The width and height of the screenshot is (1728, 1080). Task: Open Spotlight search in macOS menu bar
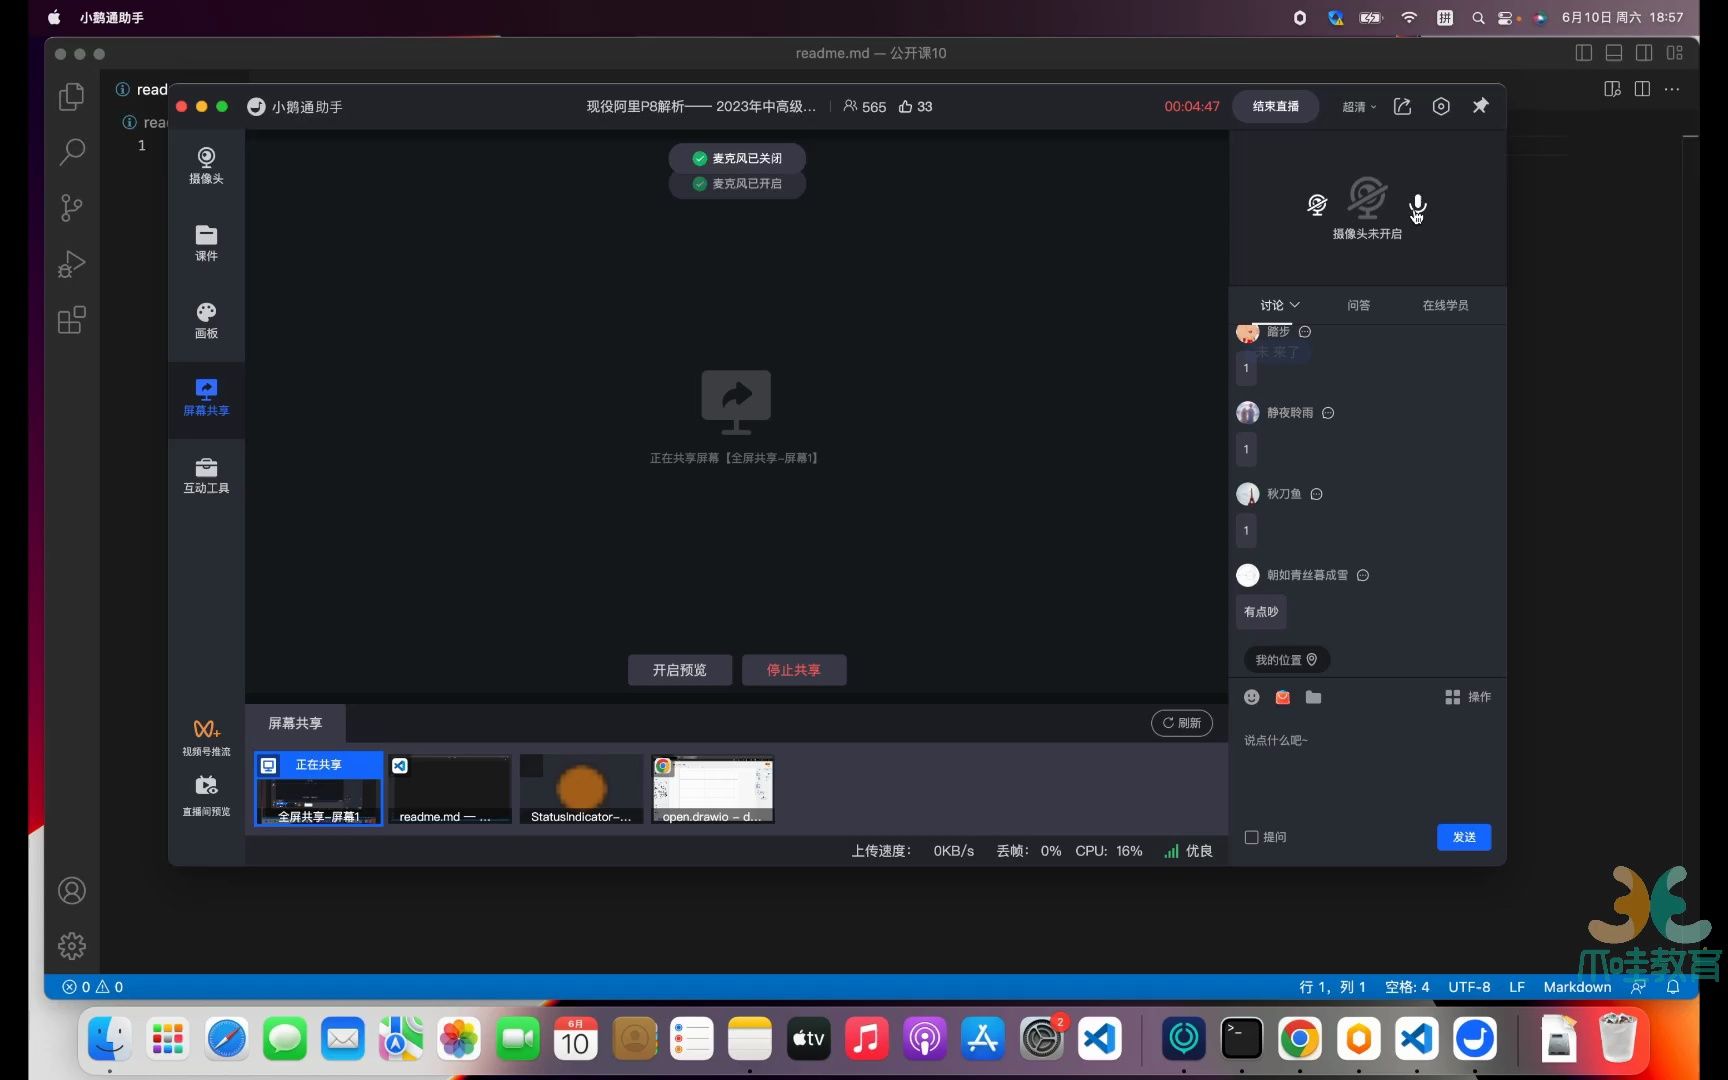click(1478, 17)
